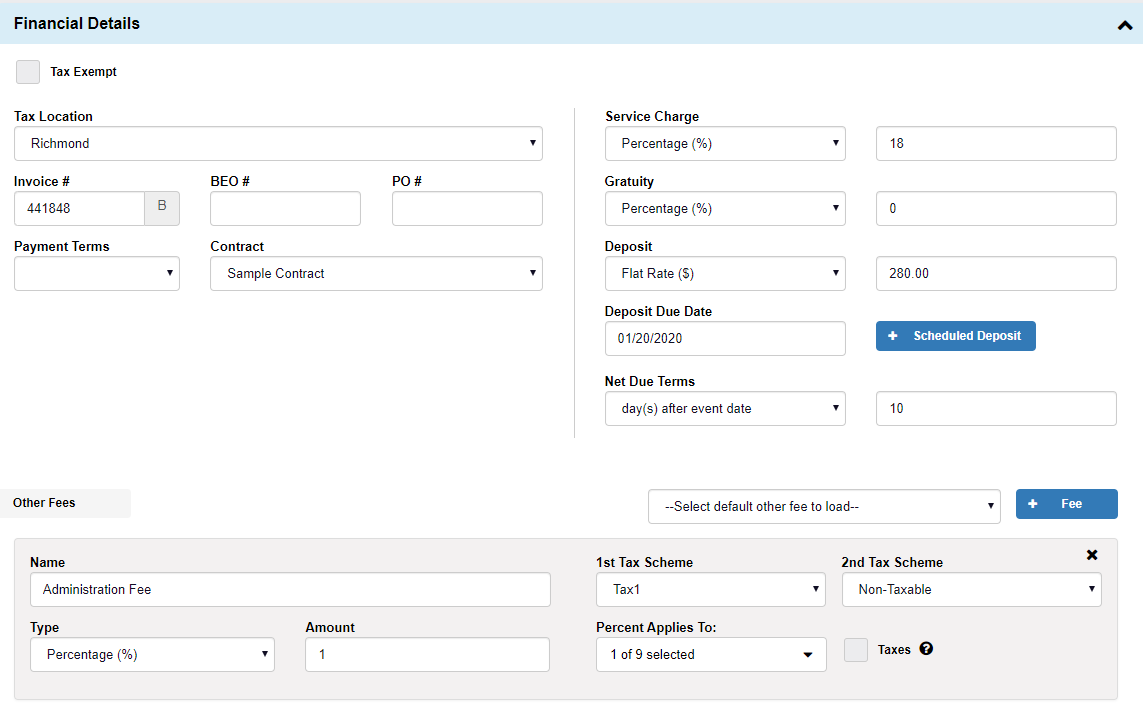Screen dimensions: 1143x710
Task: Focus the PO # input field
Action: 467,208
